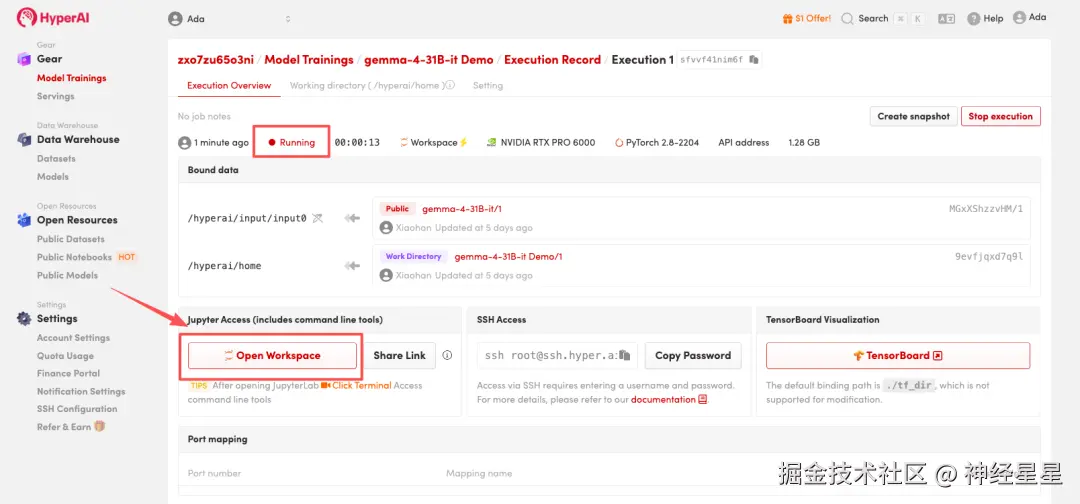Open Public Datasets in sidebar
Screen dimensions: 1080x504
(x=71, y=239)
